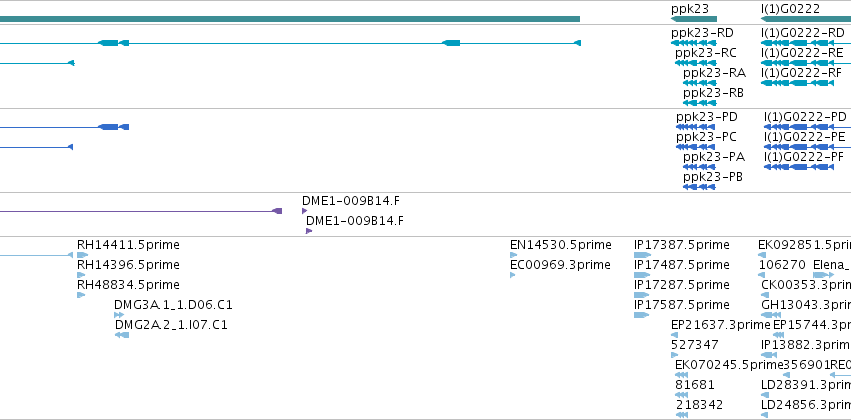
Task: Select EST EC00969.3prime
Action: tap(561, 265)
